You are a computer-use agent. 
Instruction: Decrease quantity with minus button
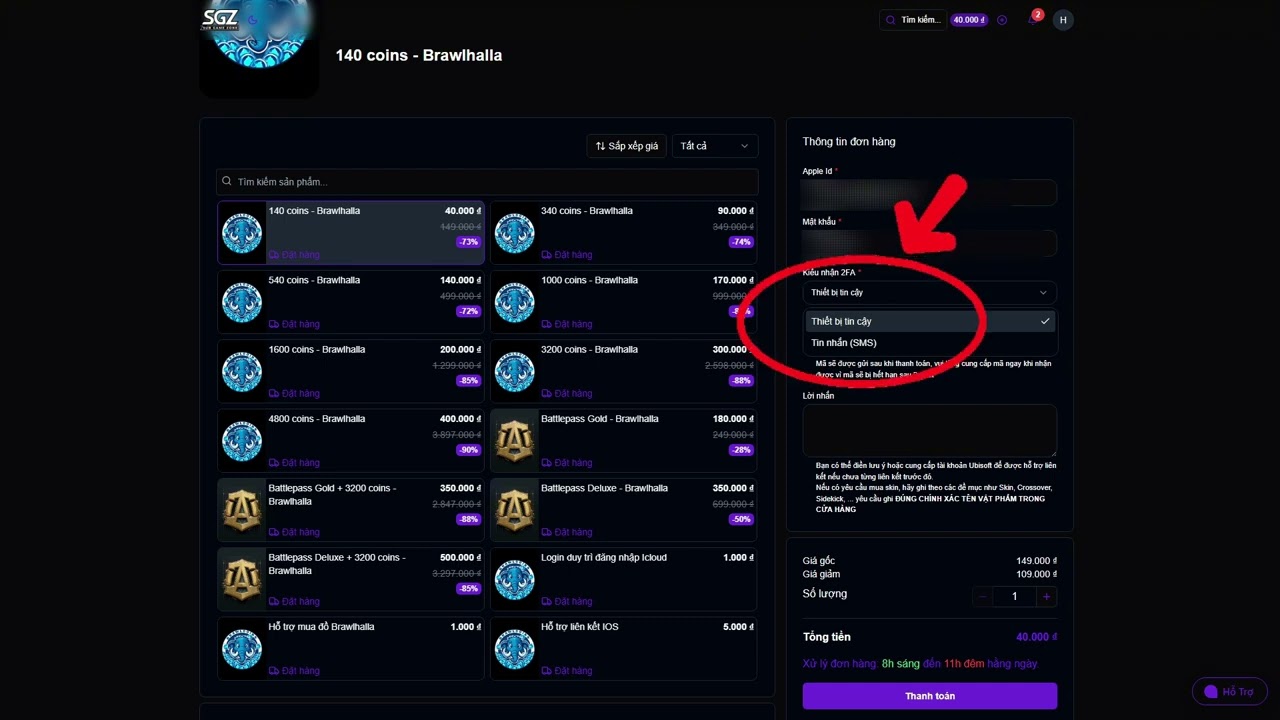(982, 596)
